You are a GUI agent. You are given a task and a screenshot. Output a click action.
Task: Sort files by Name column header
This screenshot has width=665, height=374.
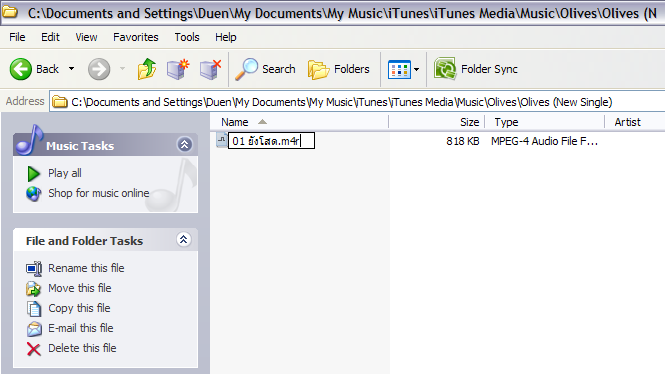pyautogui.click(x=299, y=122)
